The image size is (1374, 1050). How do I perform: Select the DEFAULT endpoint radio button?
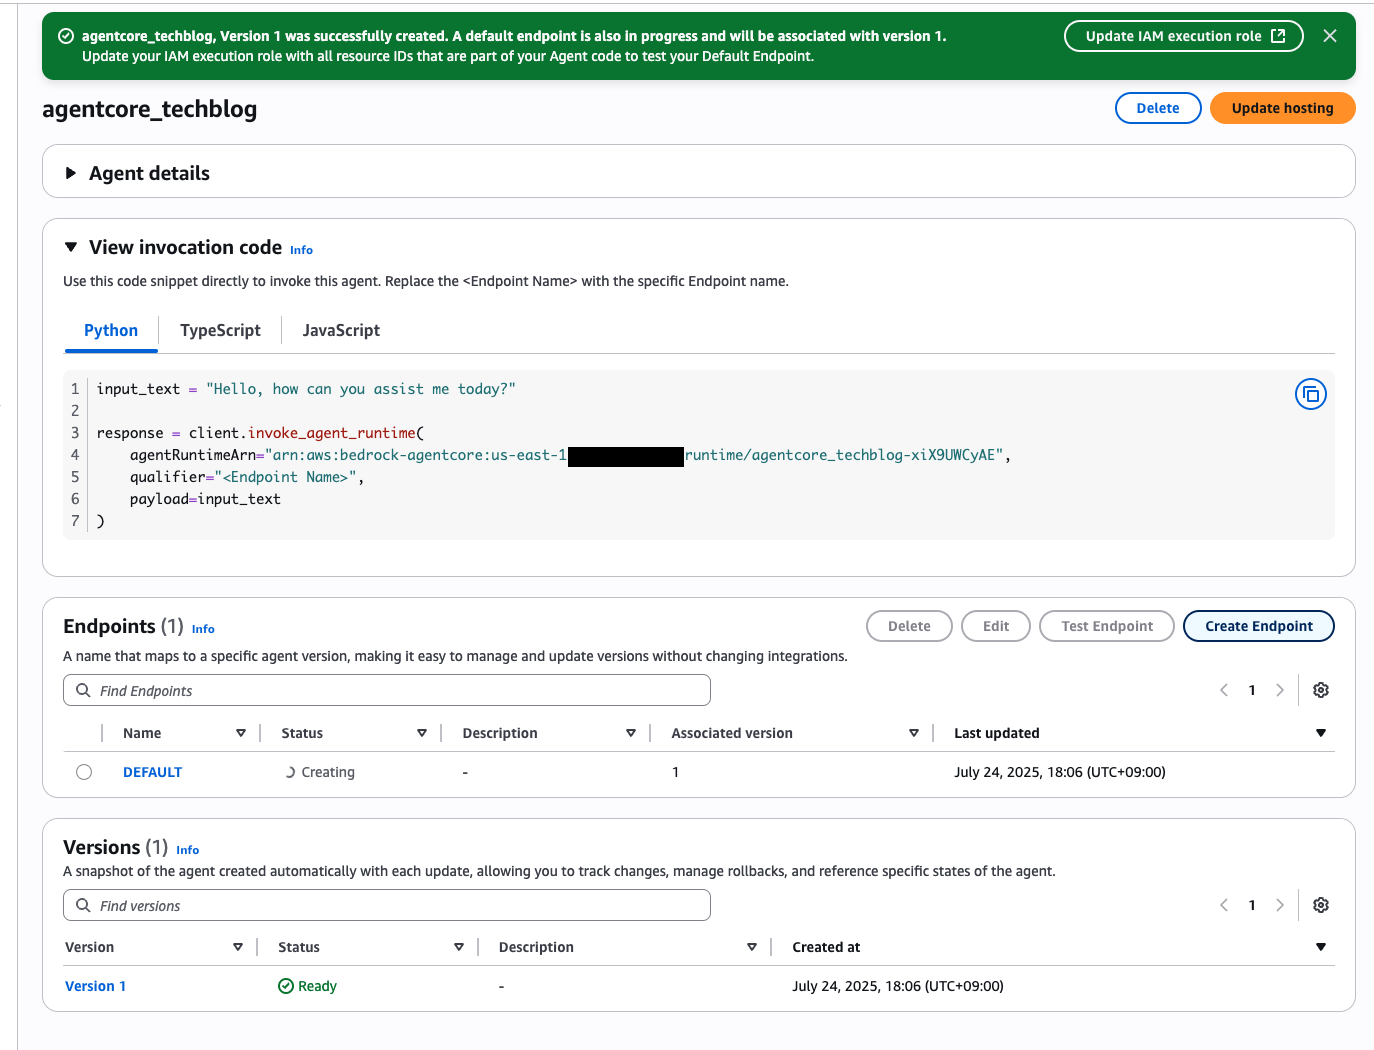84,772
